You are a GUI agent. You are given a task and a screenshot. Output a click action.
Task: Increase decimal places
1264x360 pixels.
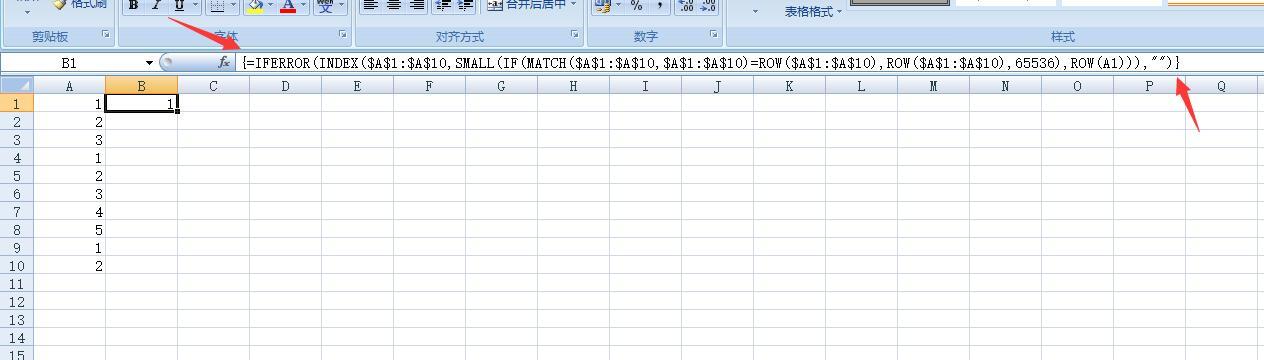tap(685, 5)
